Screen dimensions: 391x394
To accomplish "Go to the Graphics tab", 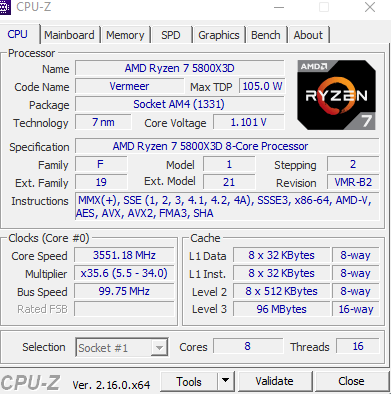I will pos(219,35).
